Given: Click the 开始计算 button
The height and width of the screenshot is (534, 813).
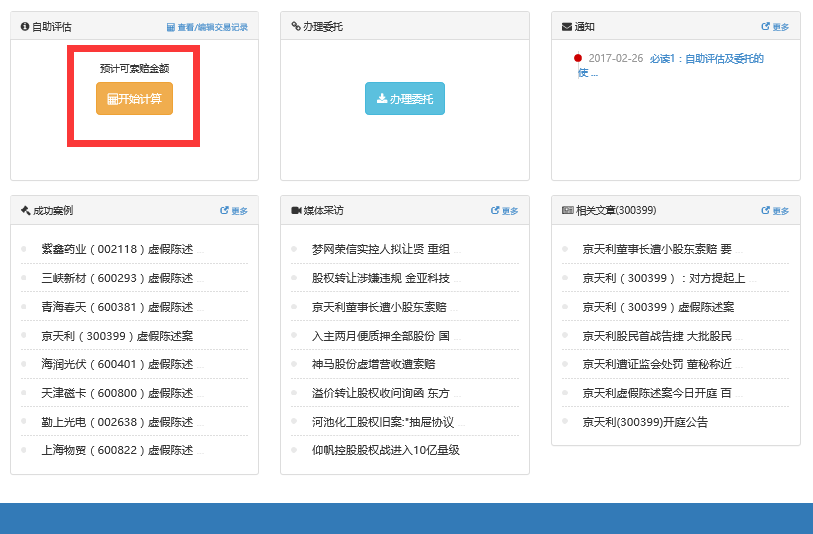Looking at the screenshot, I should (134, 99).
